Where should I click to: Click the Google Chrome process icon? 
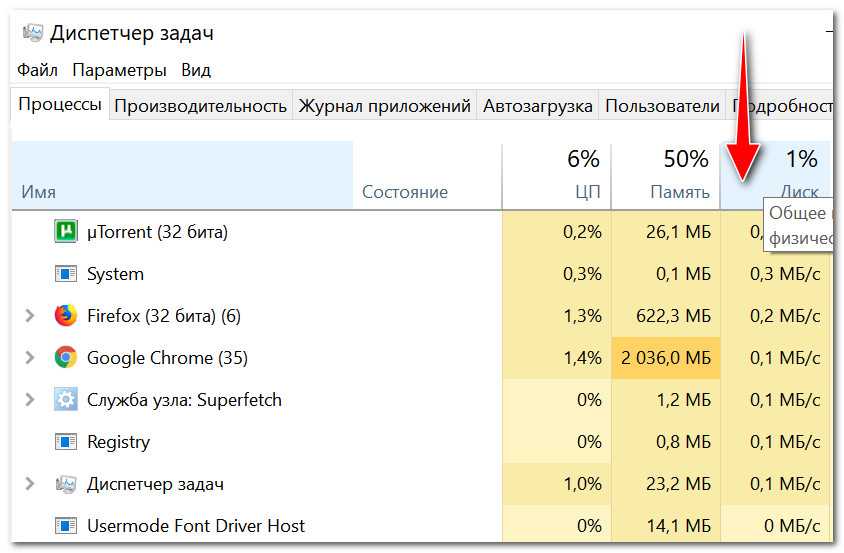click(65, 358)
